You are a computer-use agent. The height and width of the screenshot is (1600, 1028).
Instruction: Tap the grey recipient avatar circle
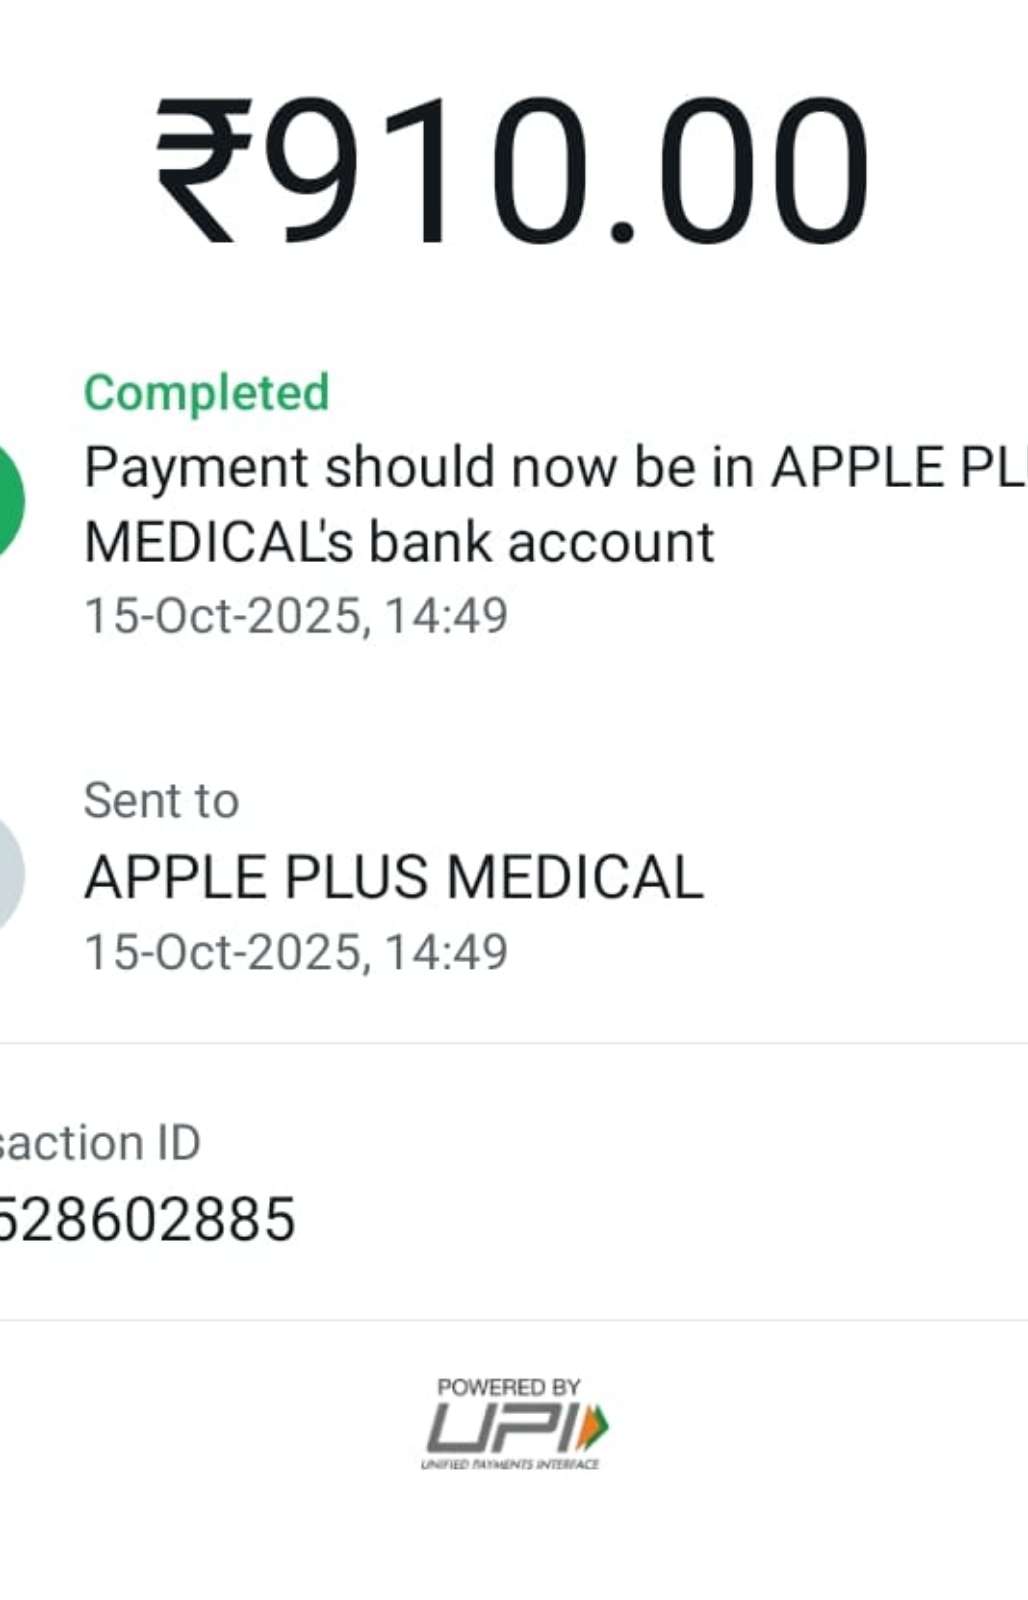pos(8,874)
